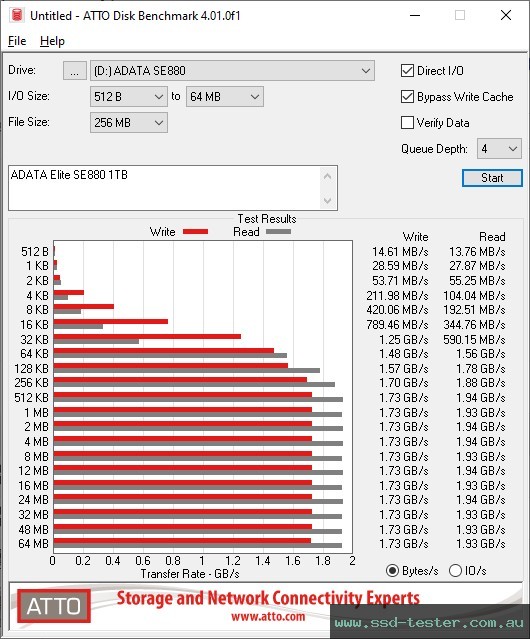Click the read value 1.56 GB/s
Image resolution: width=530 pixels, height=639 pixels.
pos(481,354)
